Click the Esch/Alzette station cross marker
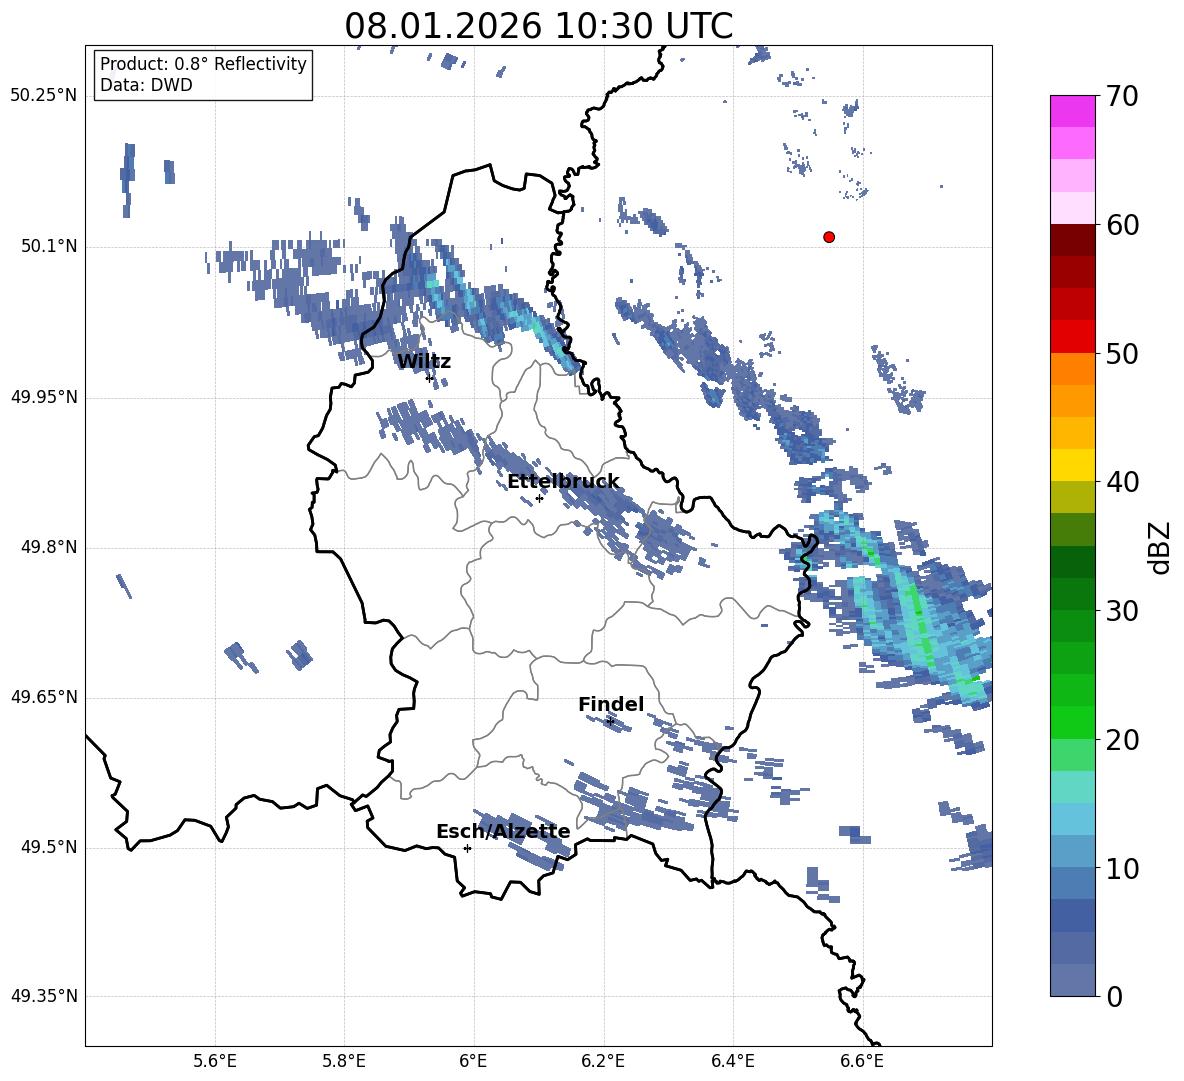1184x1081 pixels. (467, 848)
